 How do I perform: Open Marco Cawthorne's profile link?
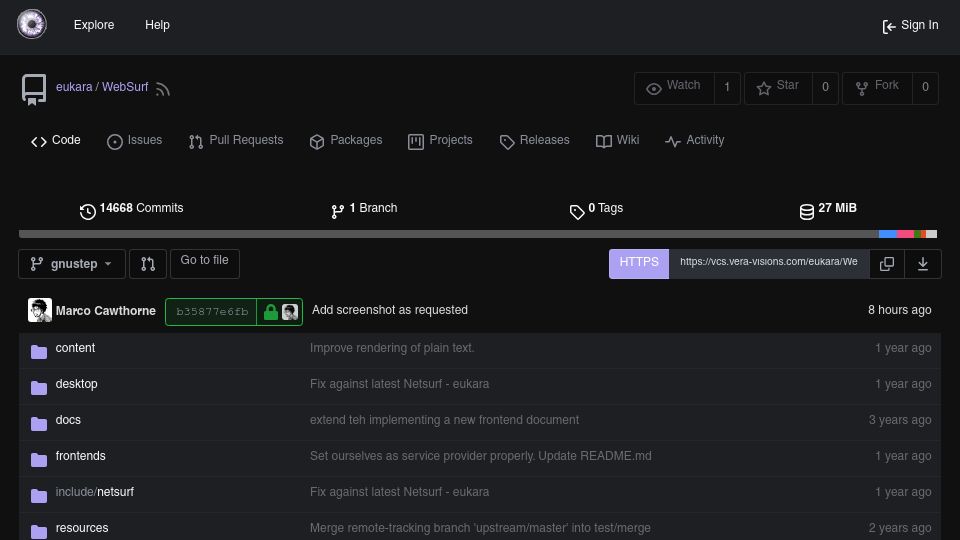coord(105,311)
